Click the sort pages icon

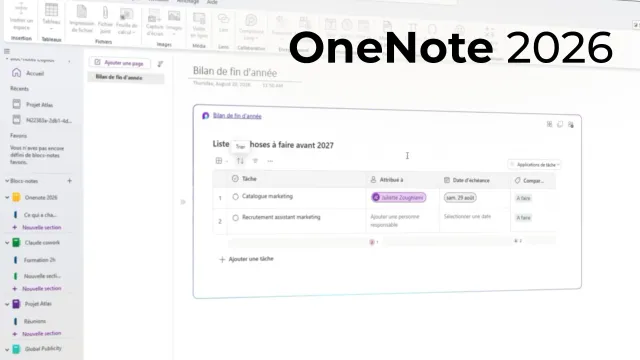coord(160,64)
